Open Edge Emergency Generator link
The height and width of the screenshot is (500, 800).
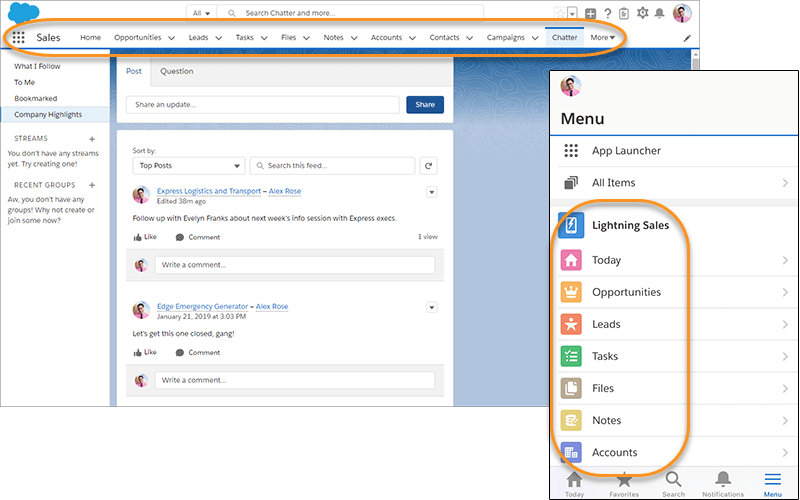click(202, 306)
